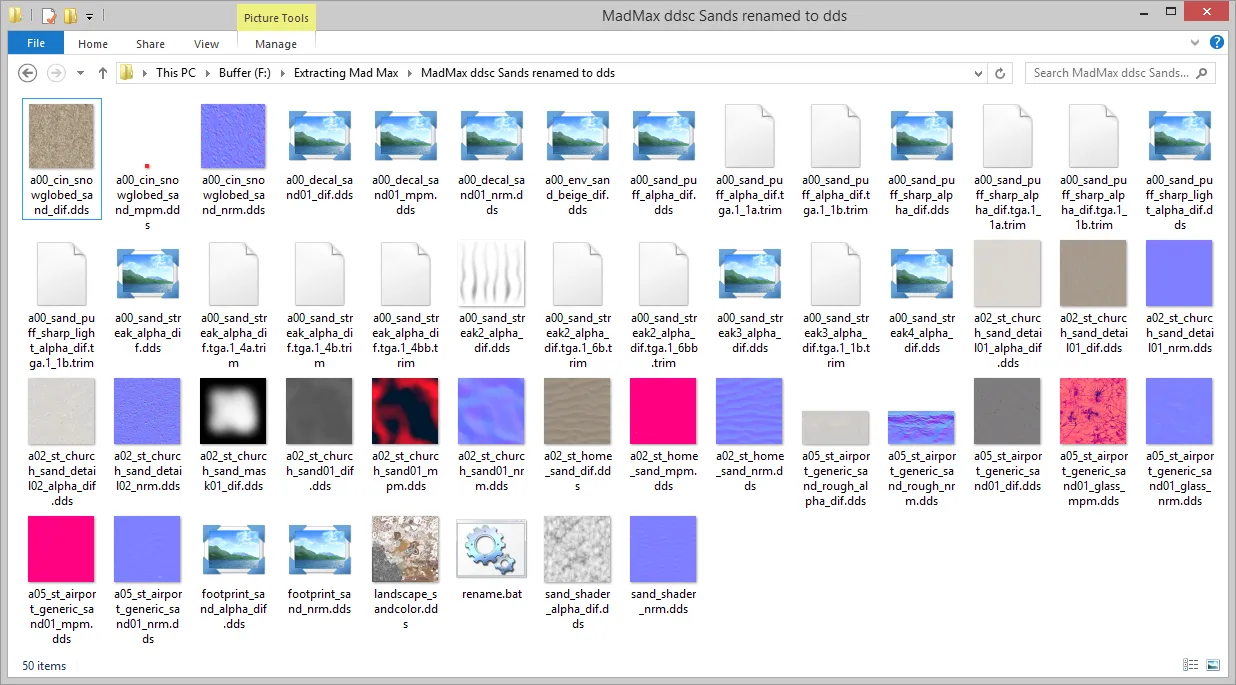Viewport: 1236px width, 685px height.
Task: Switch to details view in status bar
Action: [1191, 665]
